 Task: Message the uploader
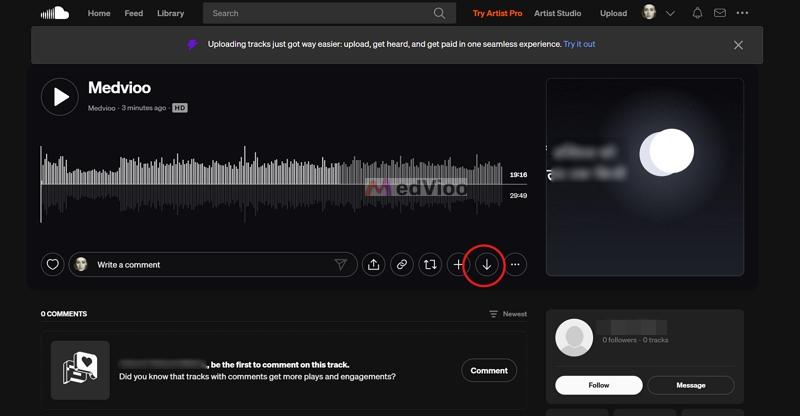pyautogui.click(x=691, y=385)
